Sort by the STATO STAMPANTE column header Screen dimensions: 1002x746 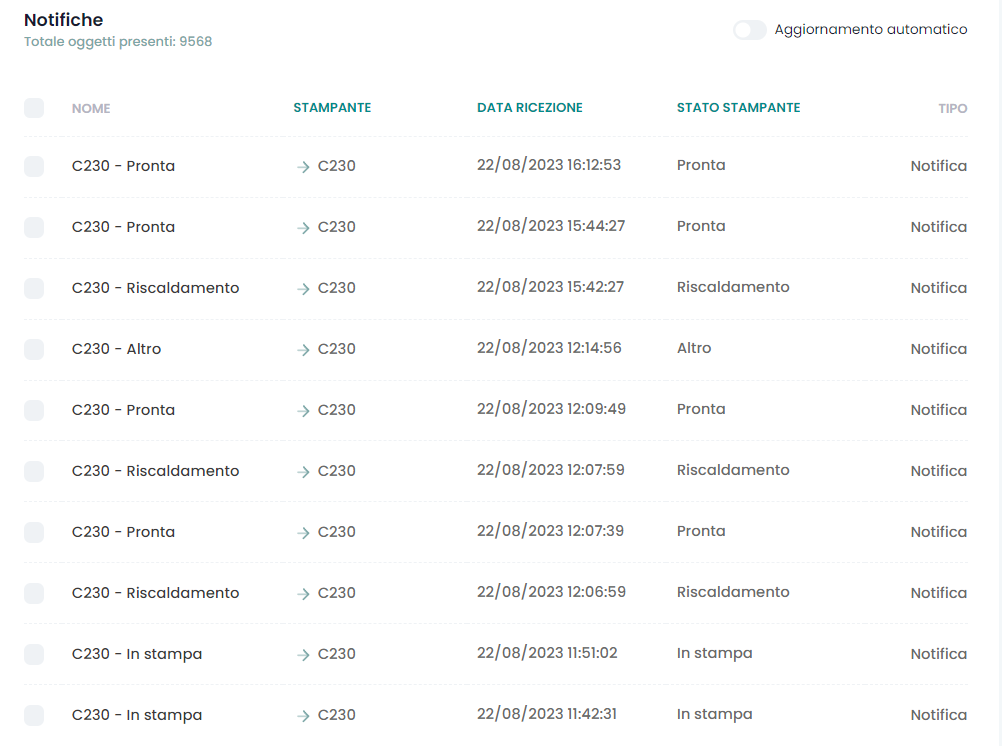coord(738,108)
